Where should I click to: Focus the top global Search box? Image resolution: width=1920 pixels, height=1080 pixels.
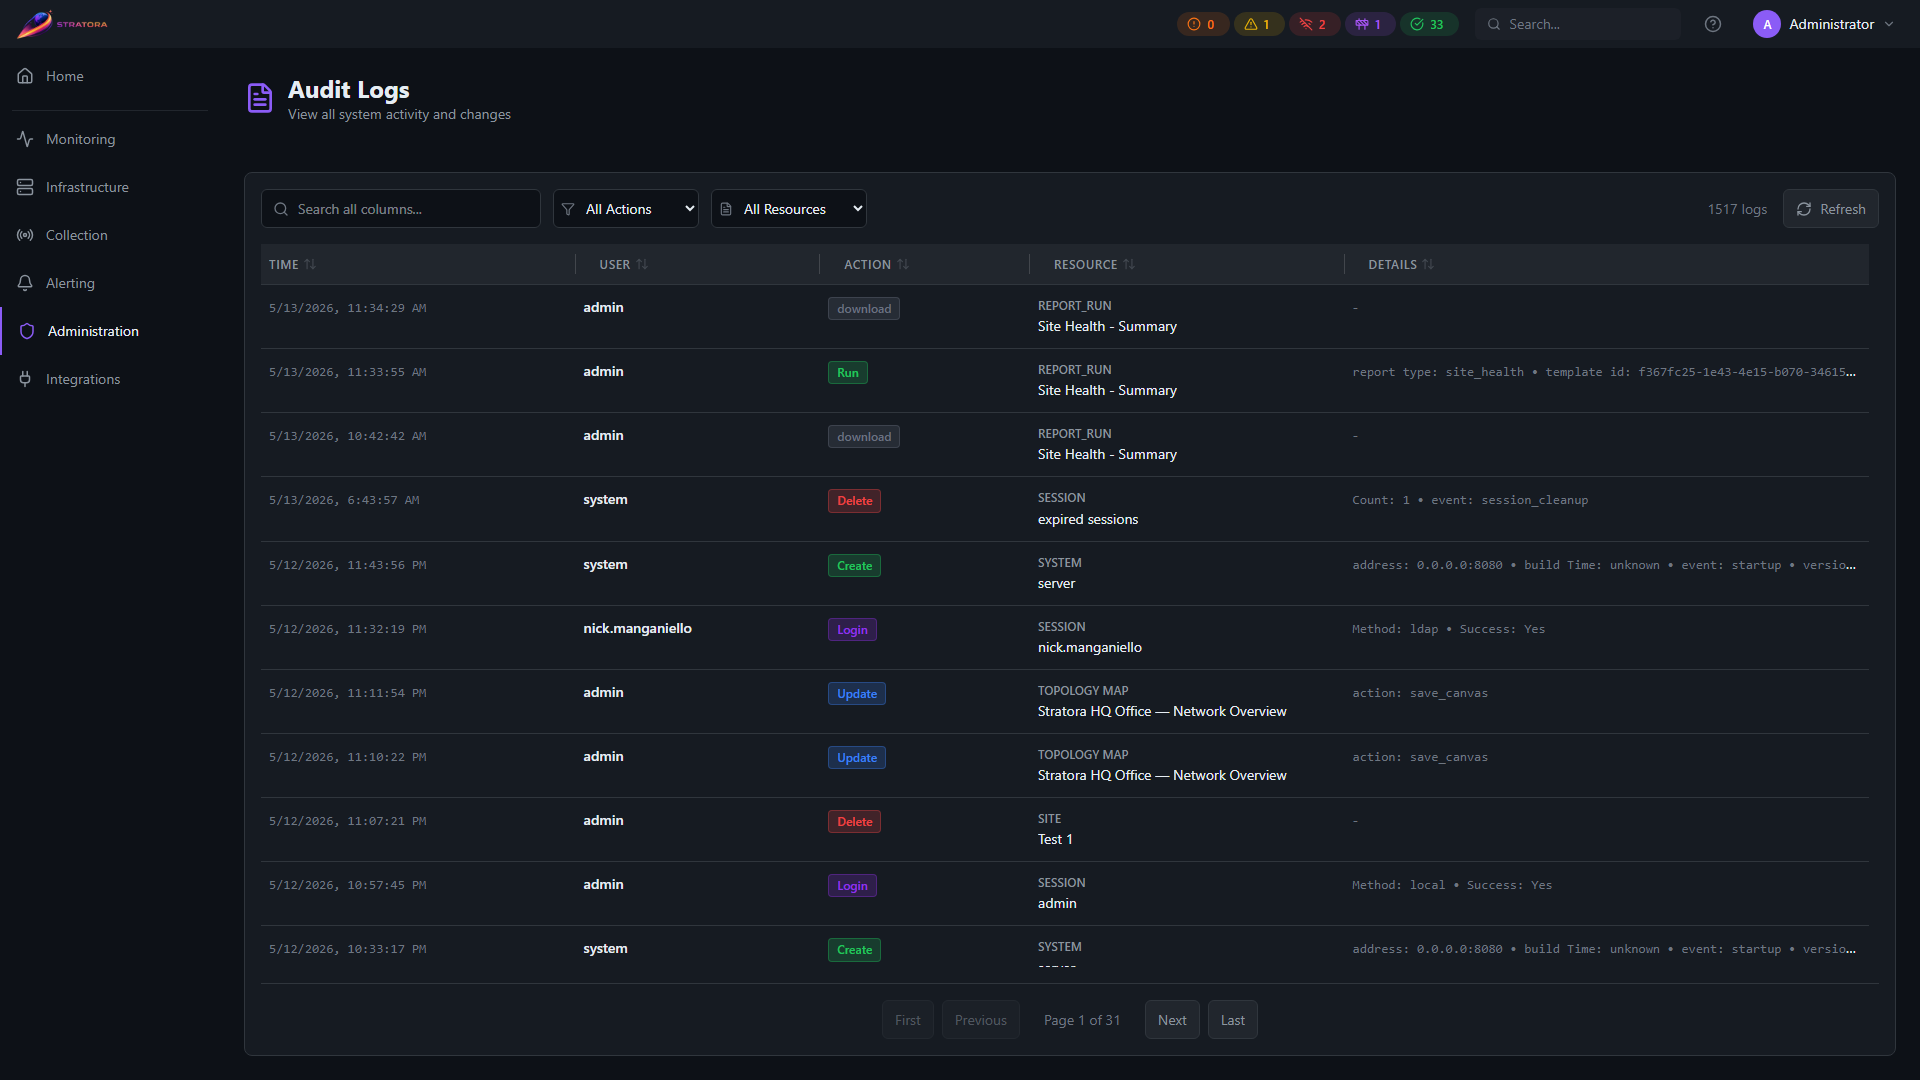coord(1578,24)
